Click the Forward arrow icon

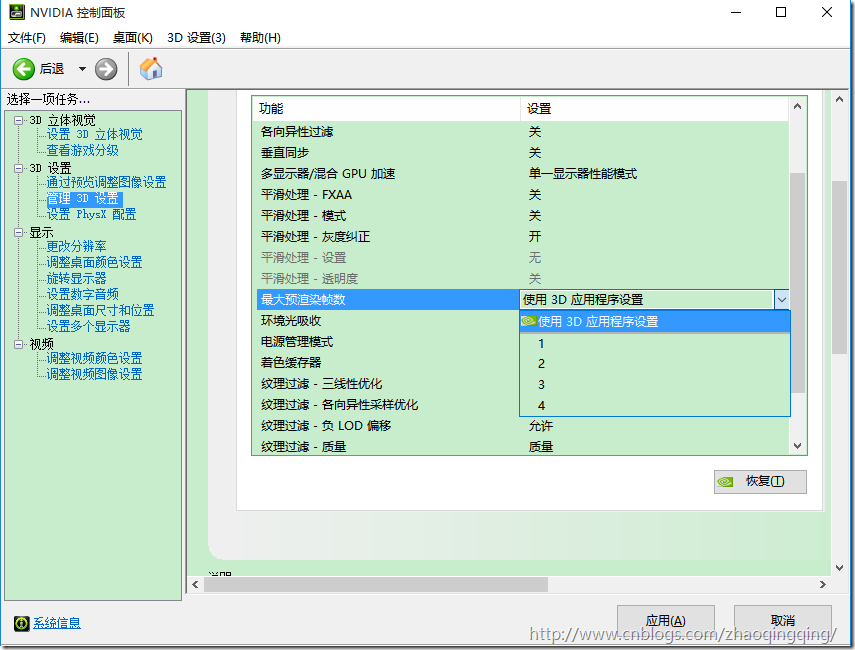(106, 69)
